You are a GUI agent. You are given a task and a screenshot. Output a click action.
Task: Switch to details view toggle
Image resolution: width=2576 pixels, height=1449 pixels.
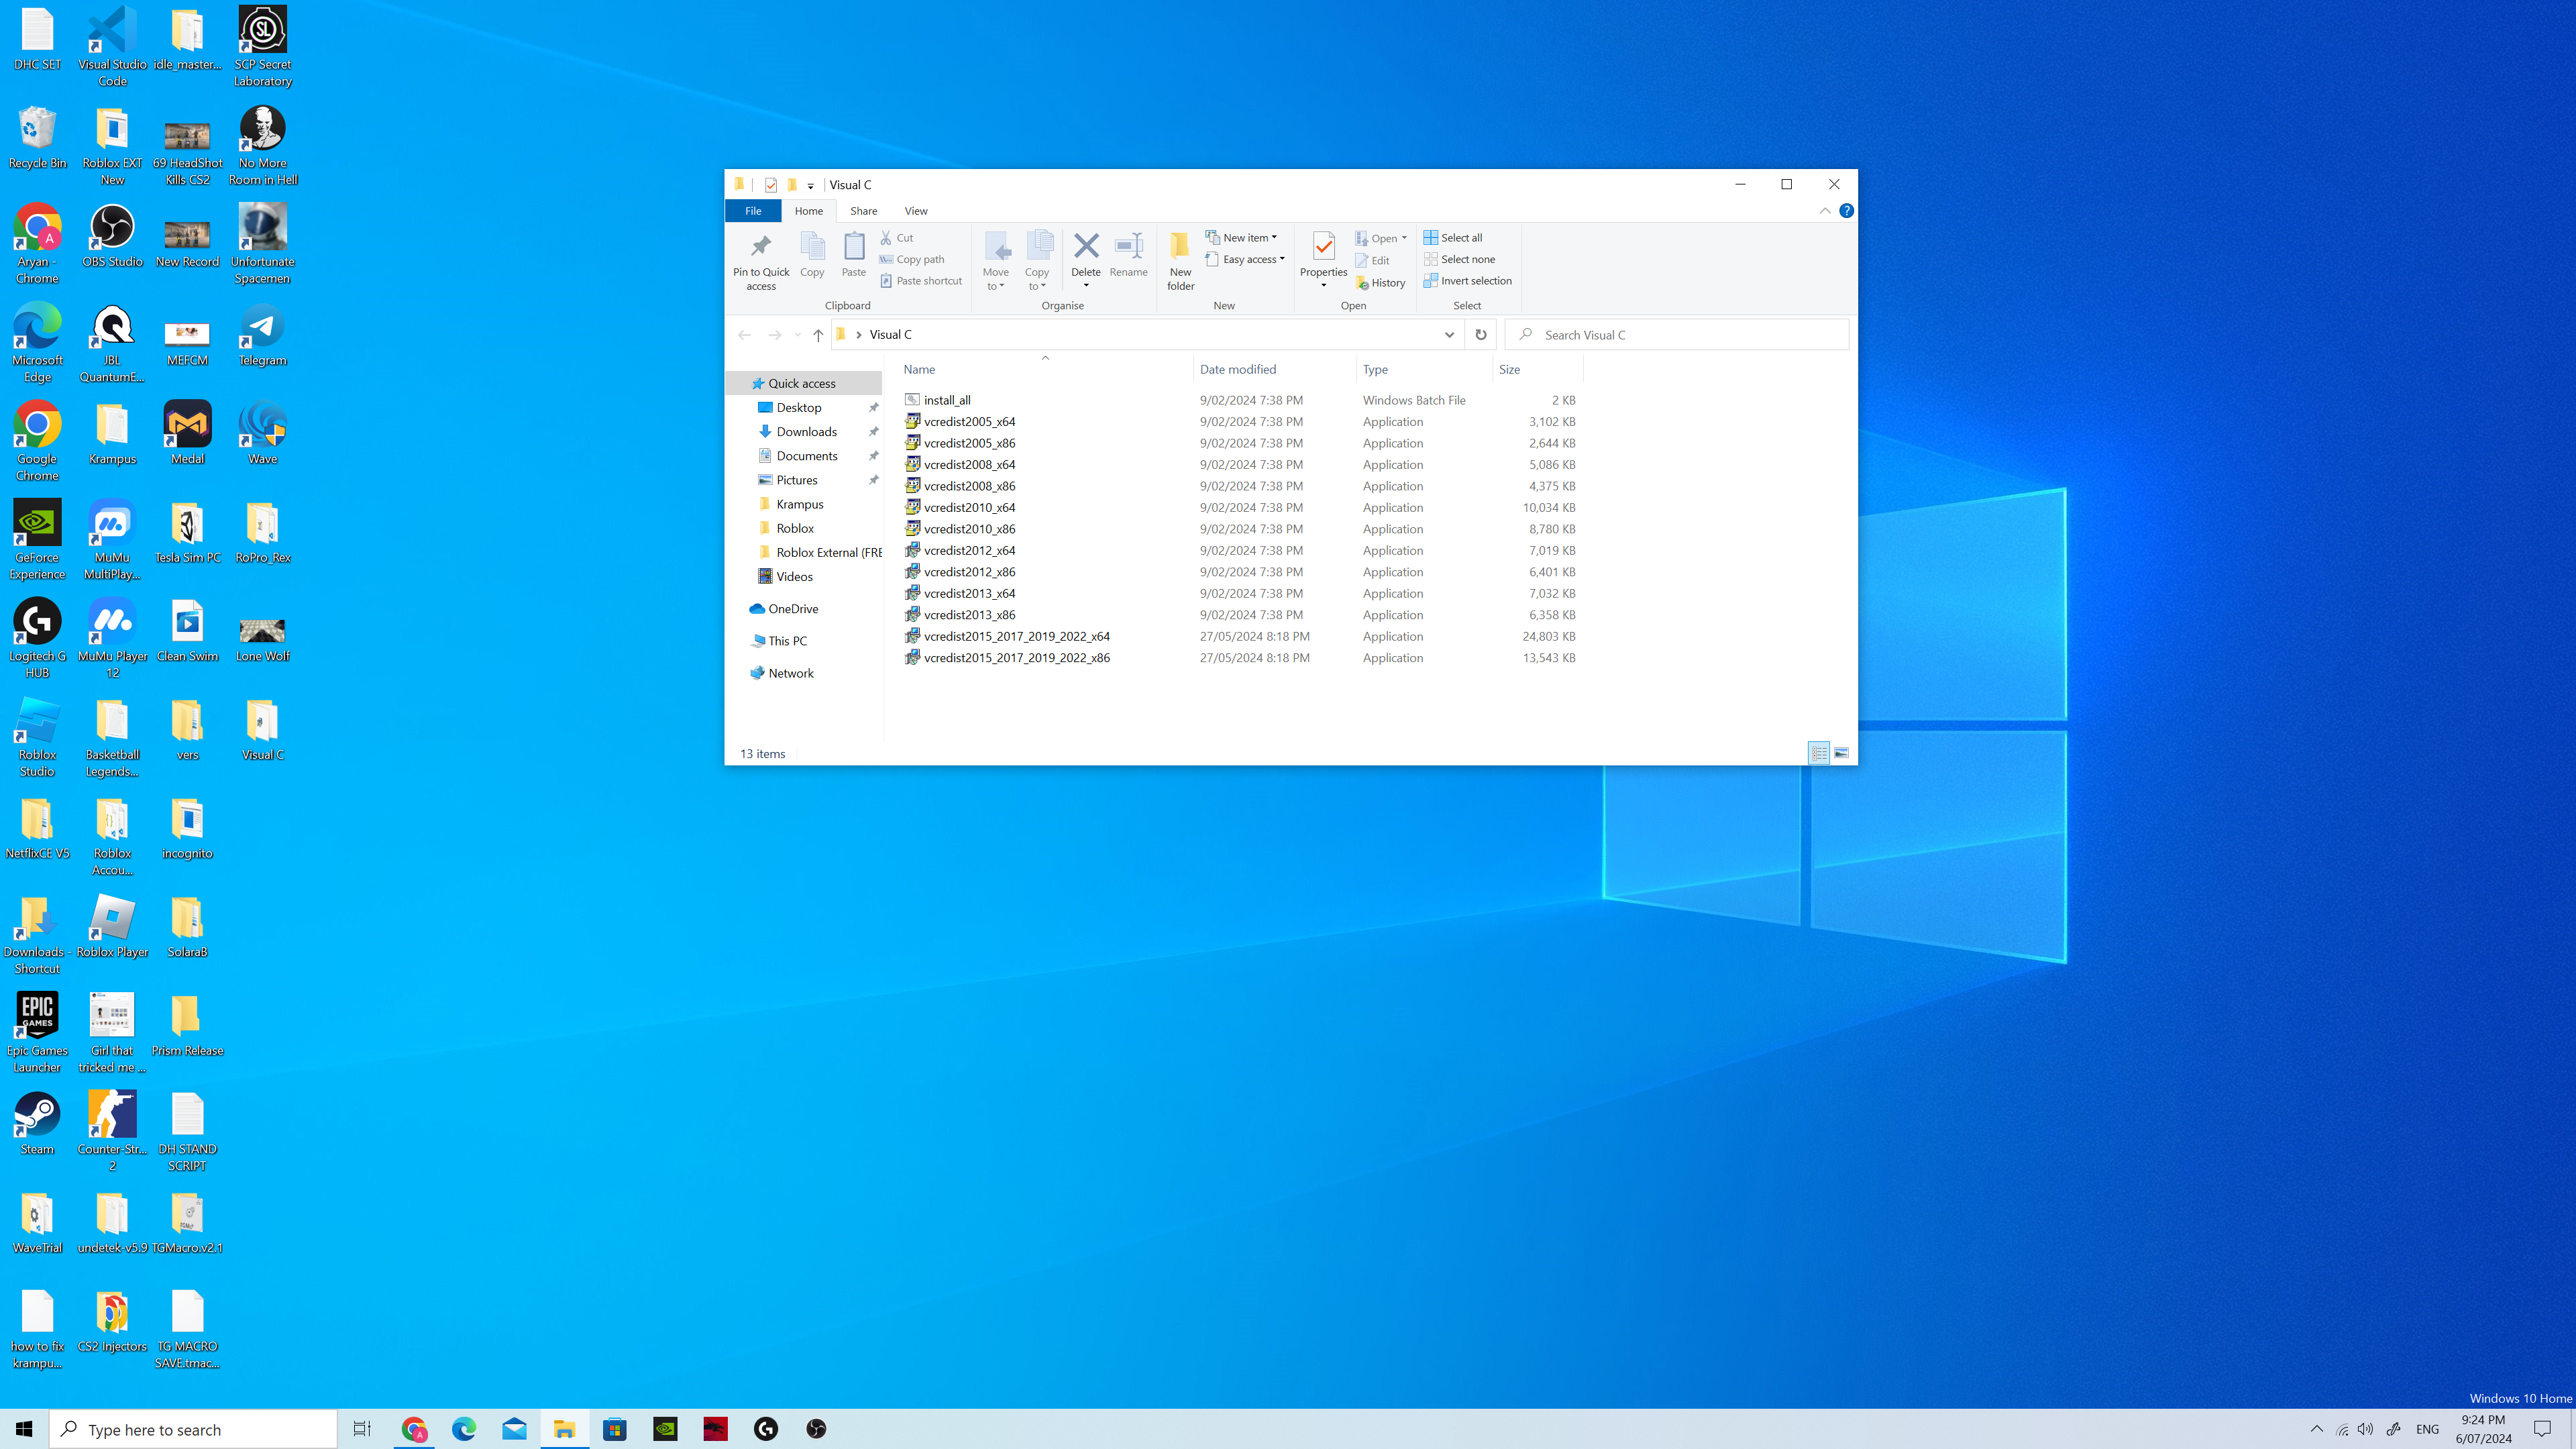click(x=1819, y=753)
